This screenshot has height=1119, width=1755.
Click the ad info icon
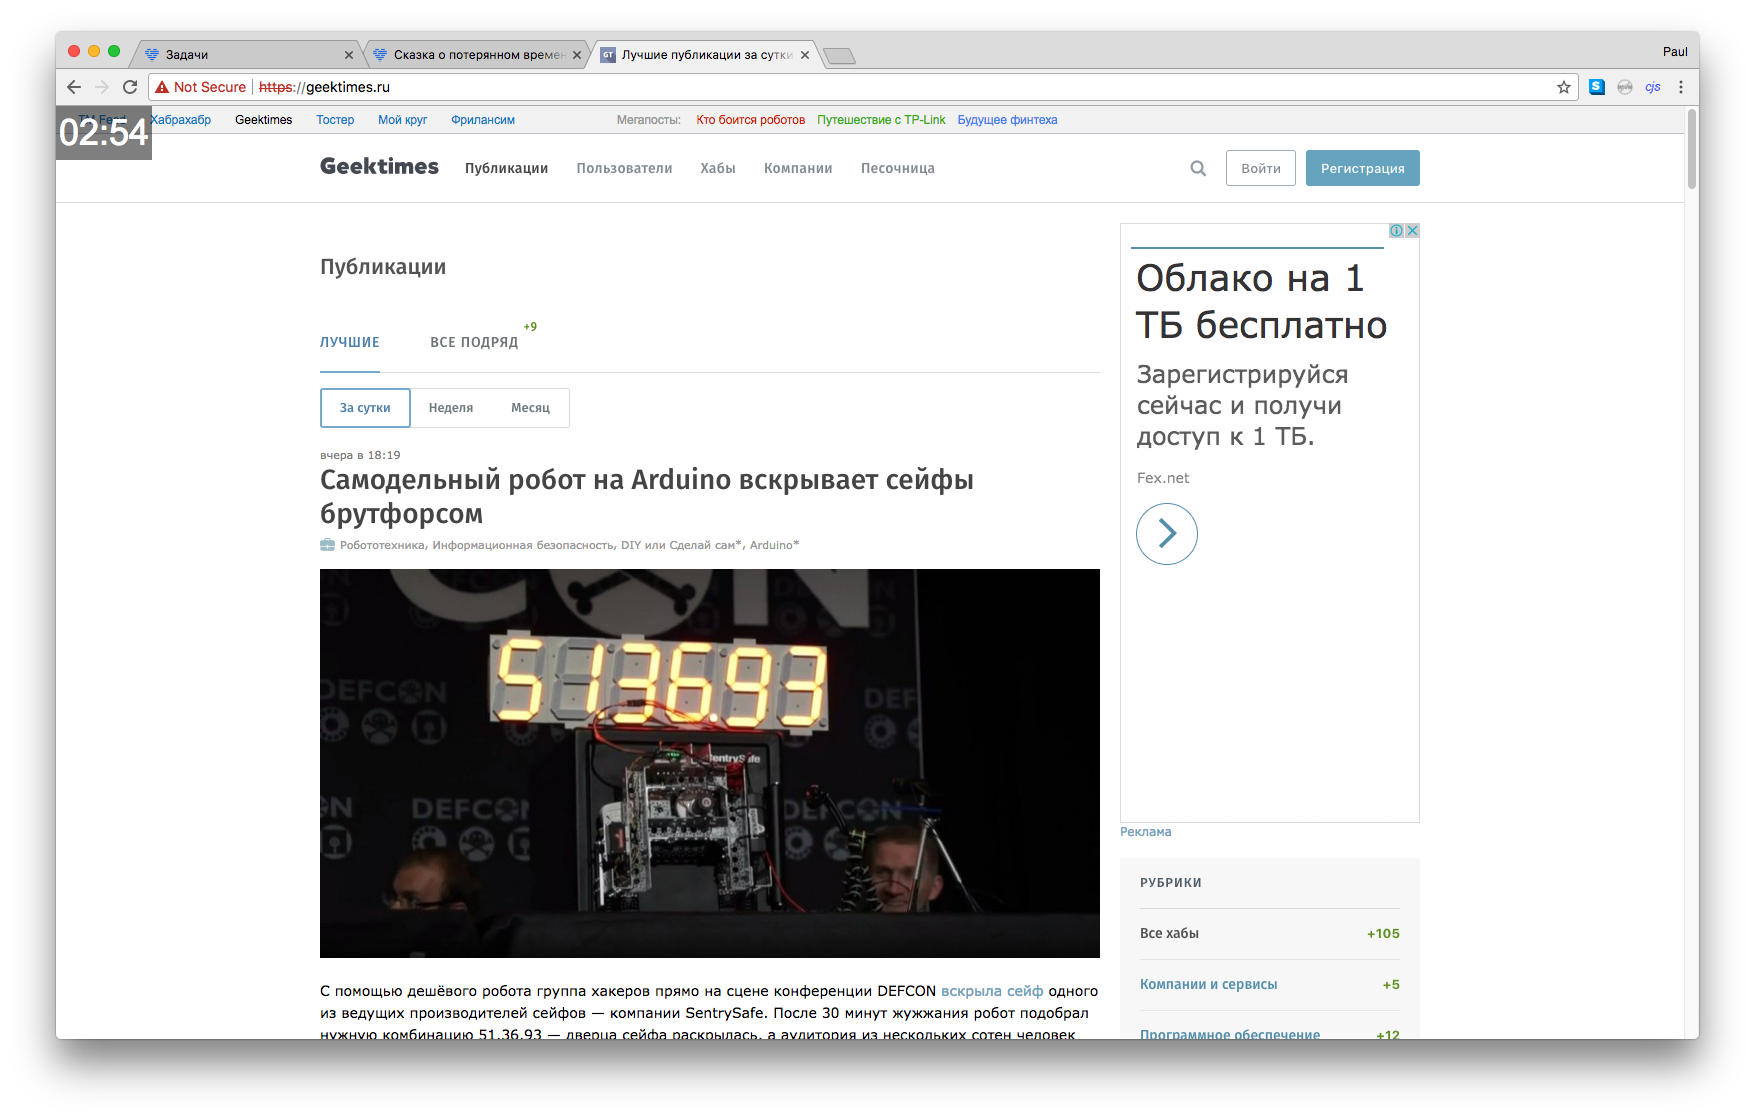(1396, 231)
